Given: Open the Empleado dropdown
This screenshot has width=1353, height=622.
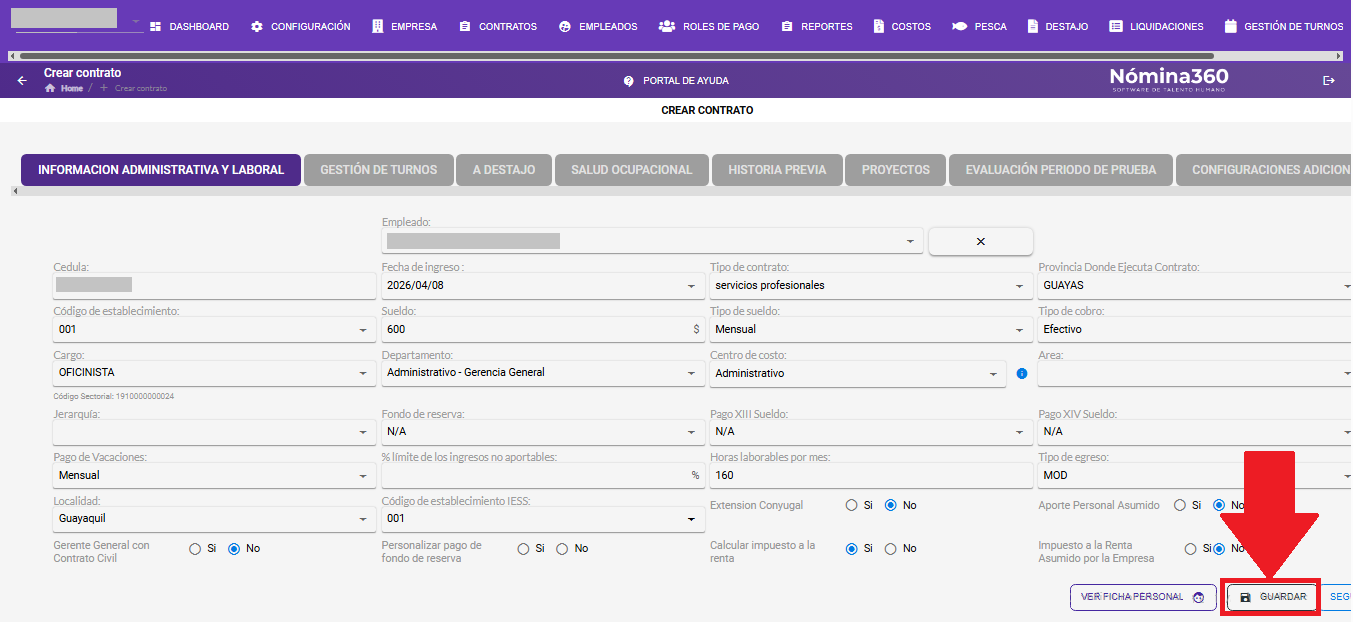Looking at the screenshot, I should 652,241.
